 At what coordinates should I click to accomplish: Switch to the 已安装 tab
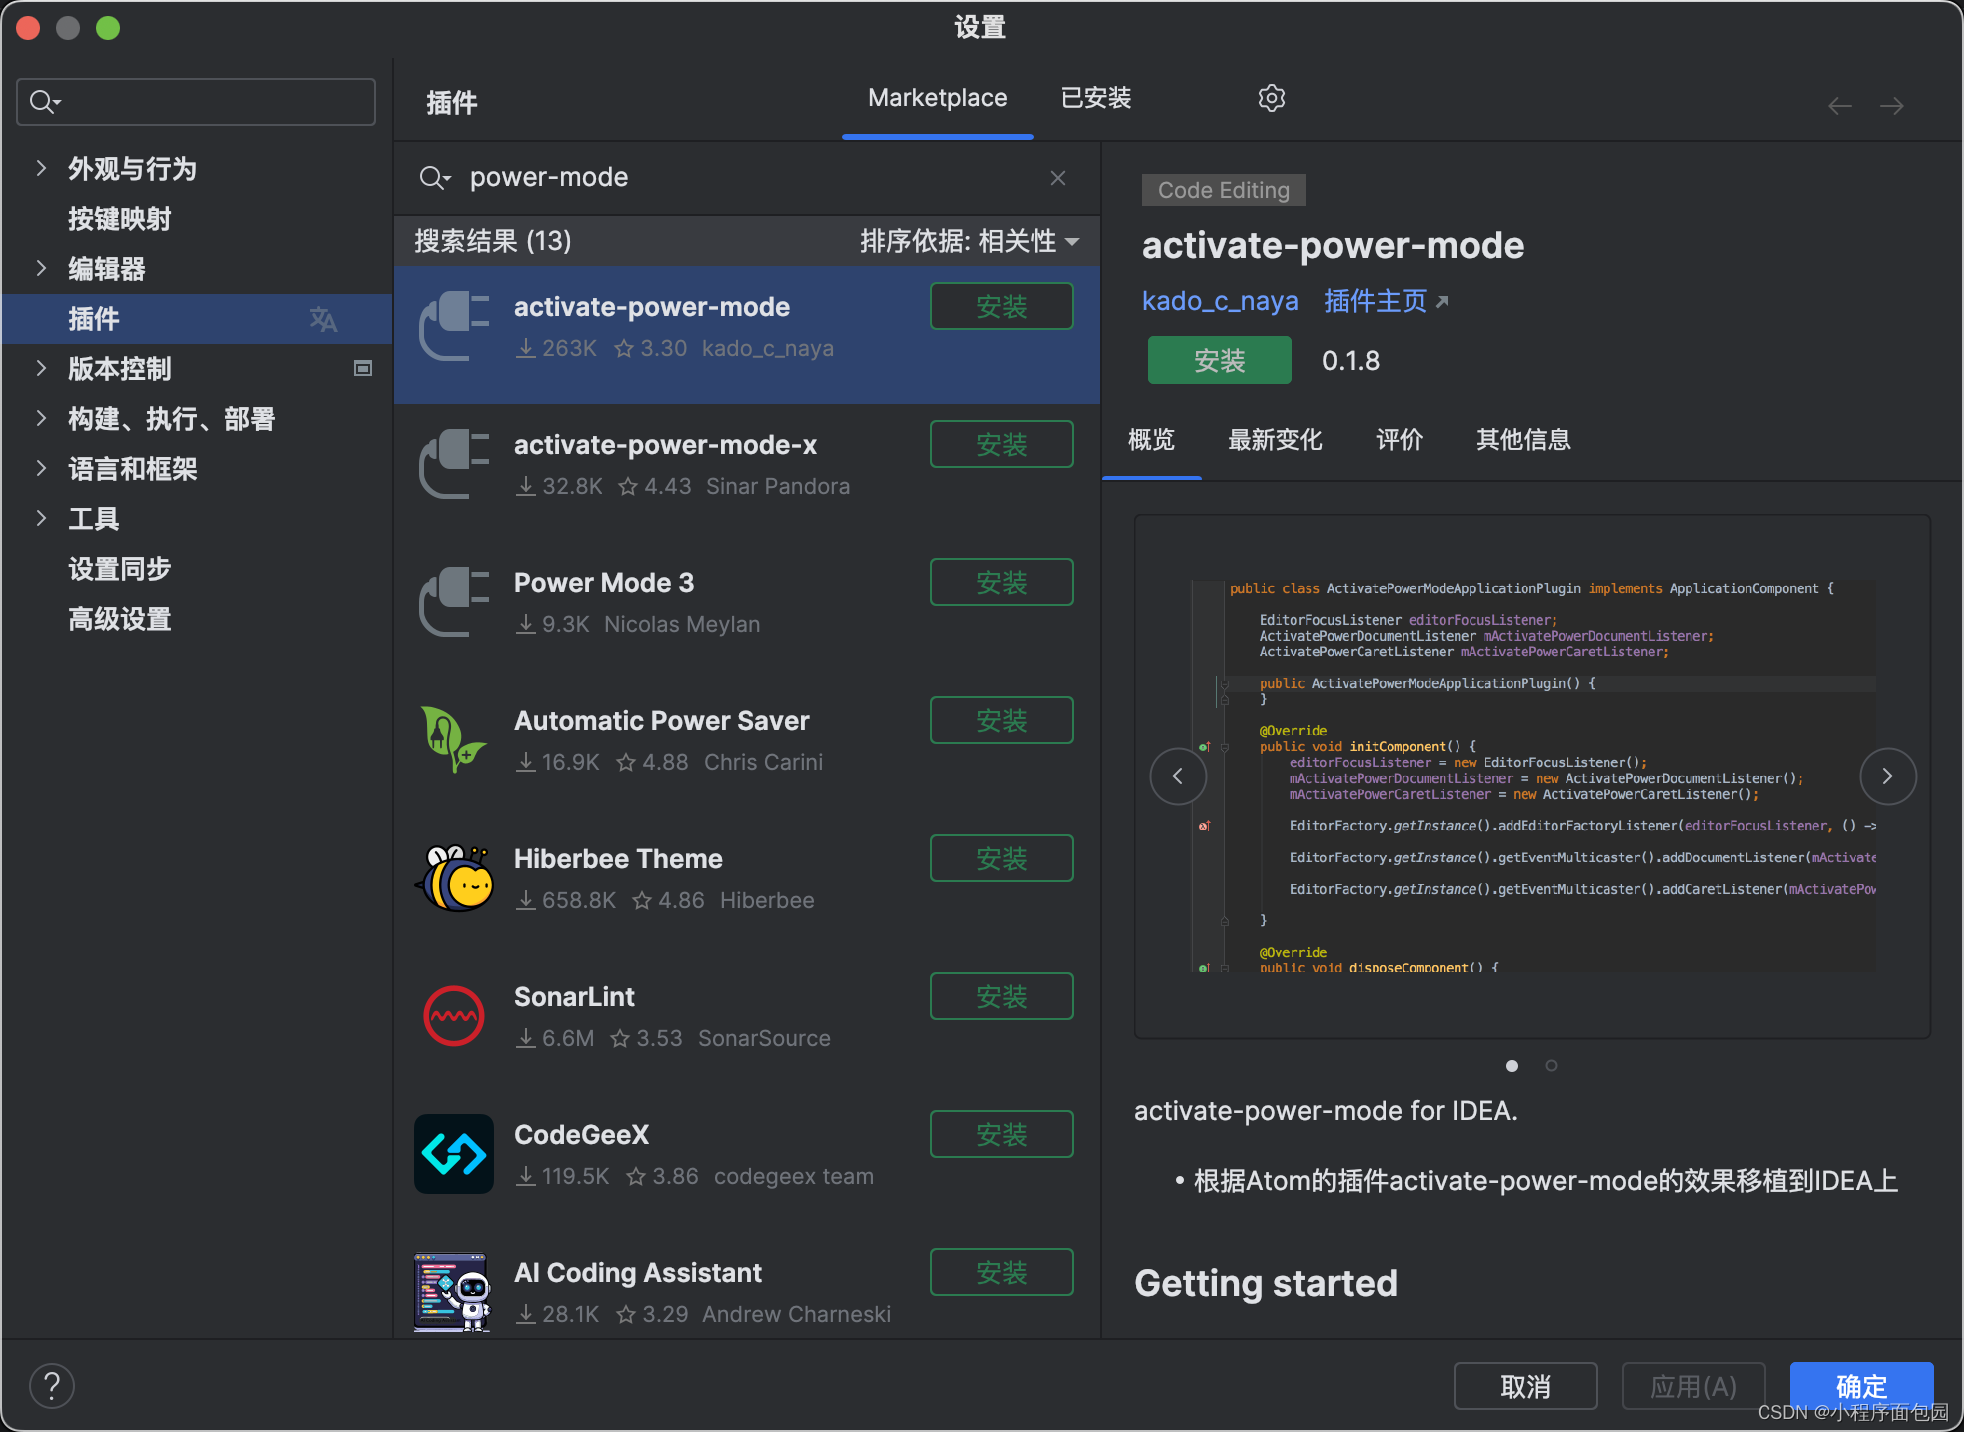click(x=1095, y=98)
